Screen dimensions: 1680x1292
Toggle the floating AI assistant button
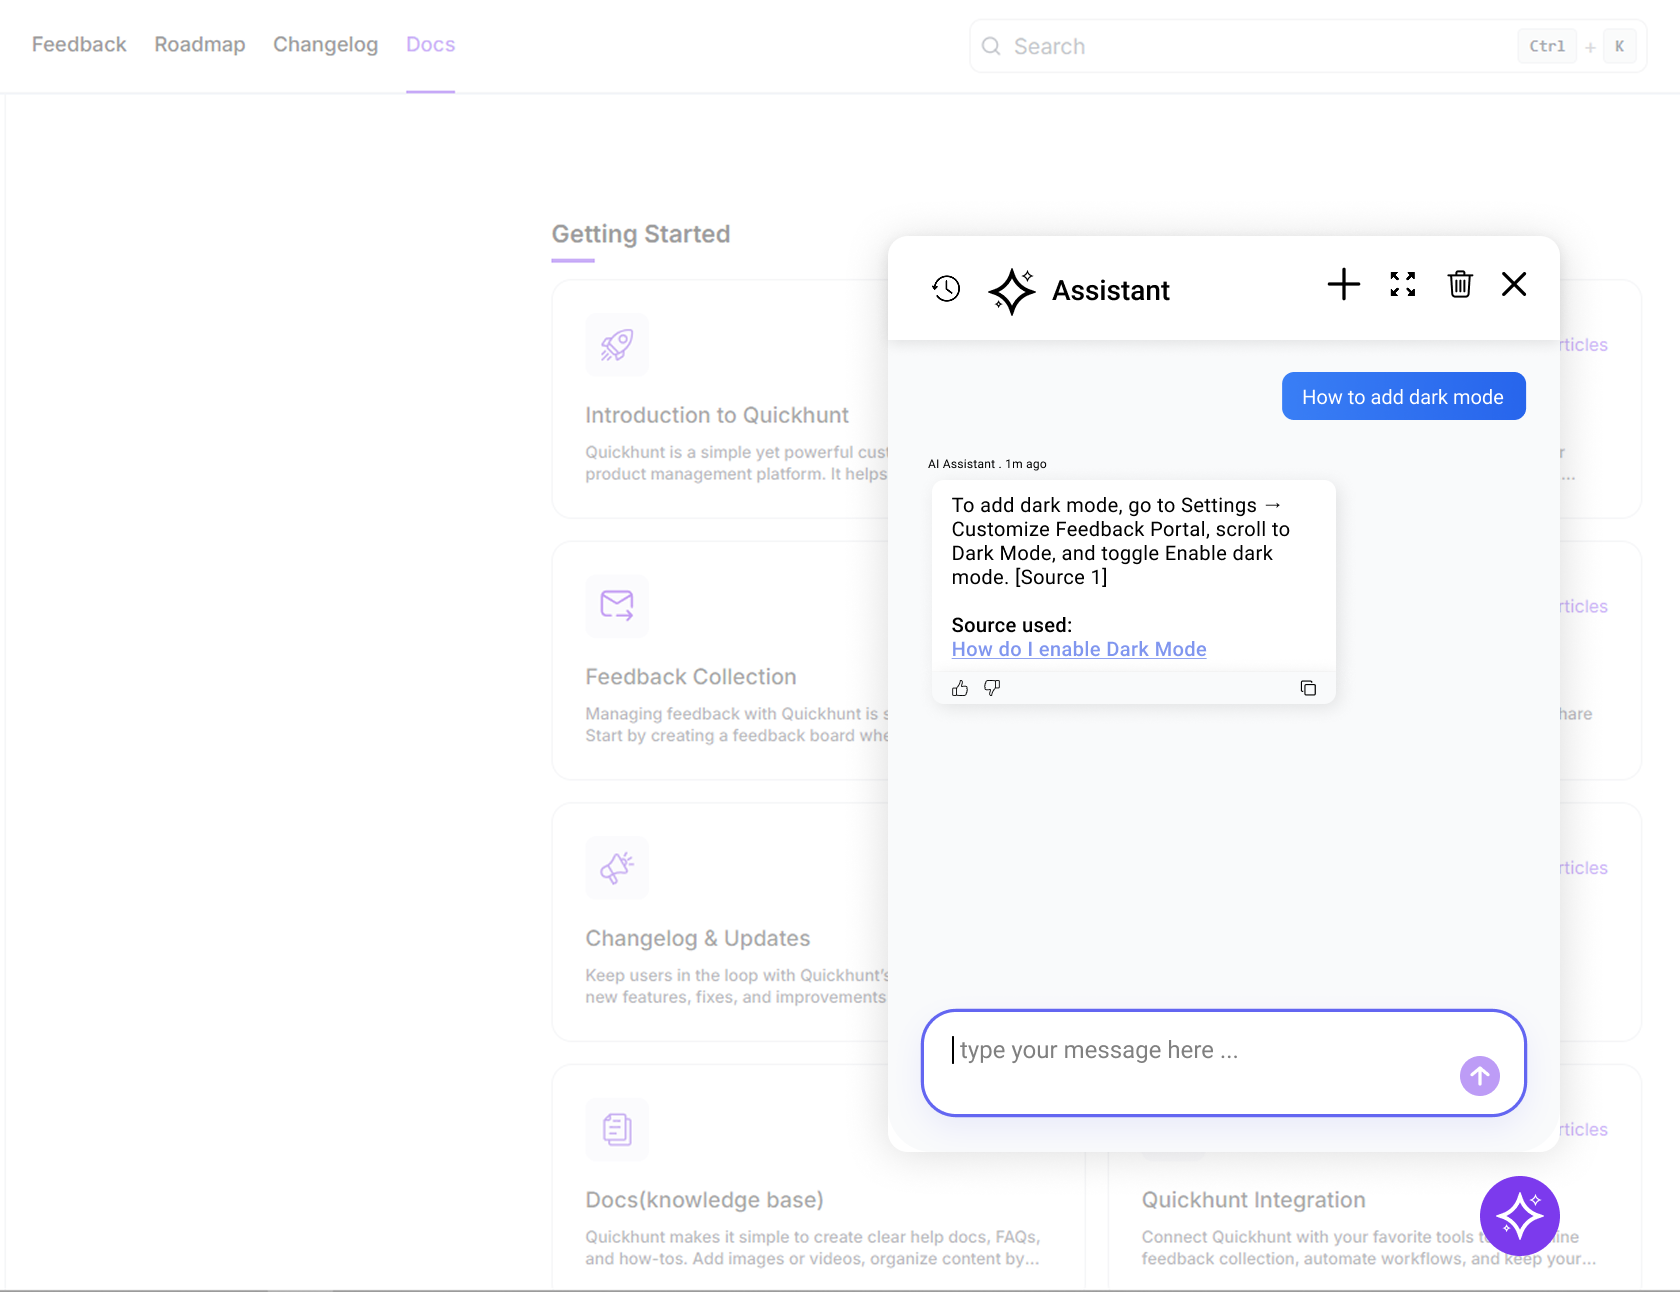coord(1520,1216)
